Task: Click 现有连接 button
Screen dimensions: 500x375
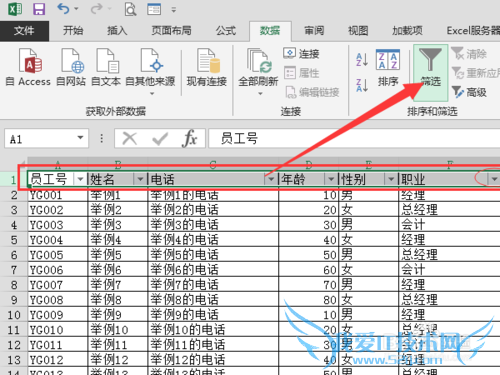Action: (x=207, y=67)
